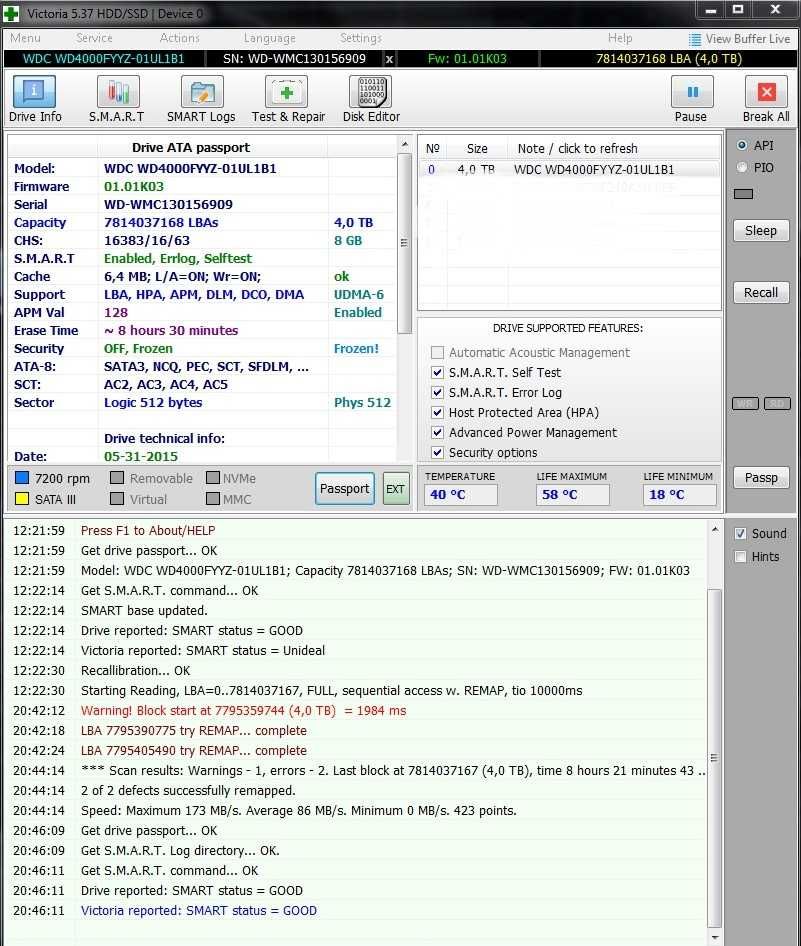This screenshot has width=801, height=946.
Task: Click the Size column header
Action: click(x=477, y=148)
